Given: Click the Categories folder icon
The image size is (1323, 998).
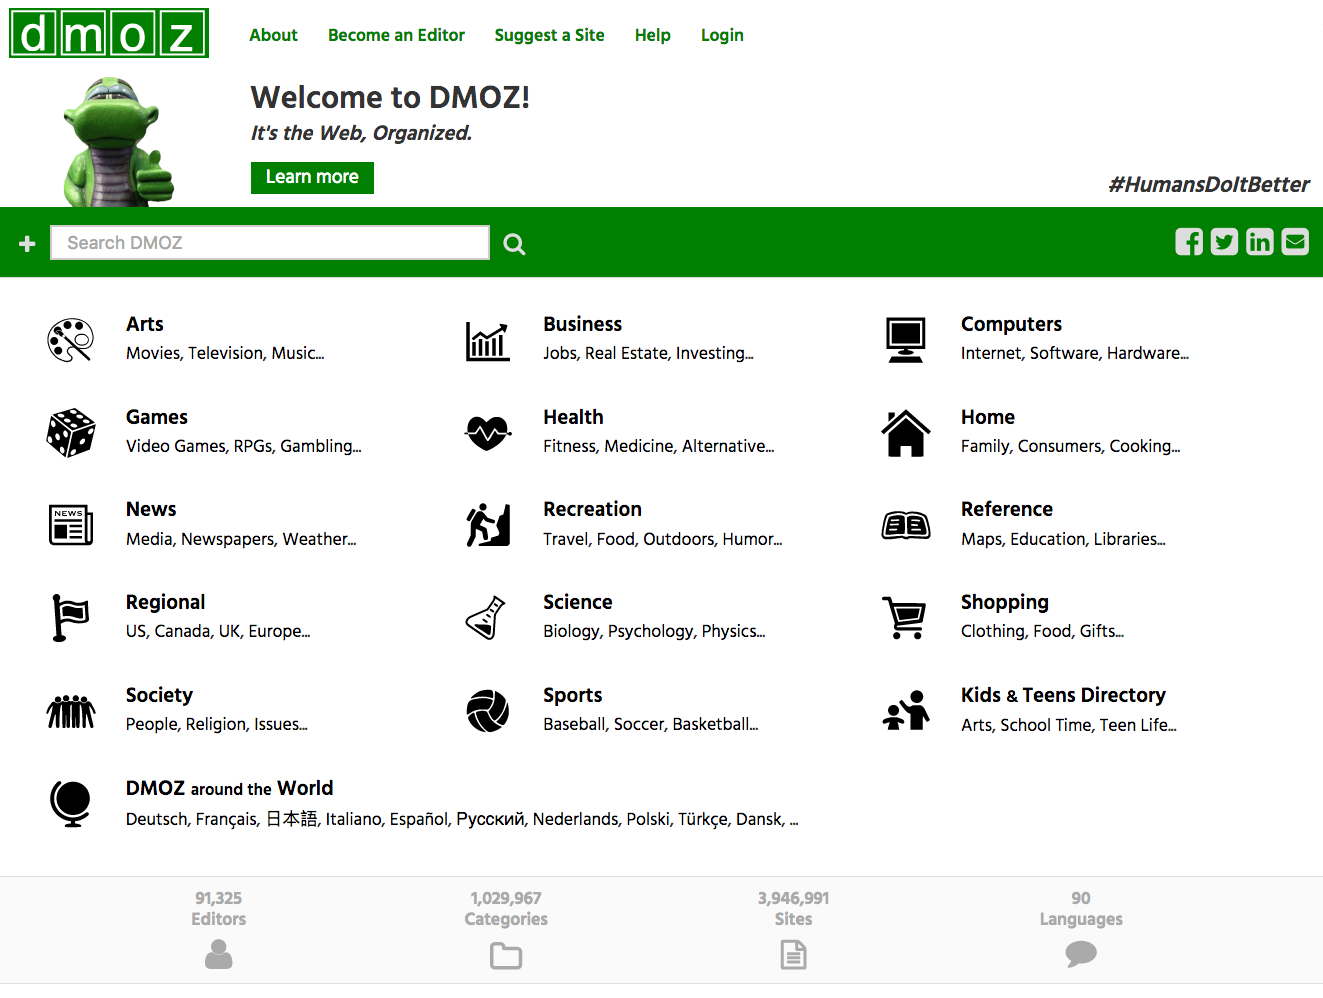Looking at the screenshot, I should [x=506, y=956].
